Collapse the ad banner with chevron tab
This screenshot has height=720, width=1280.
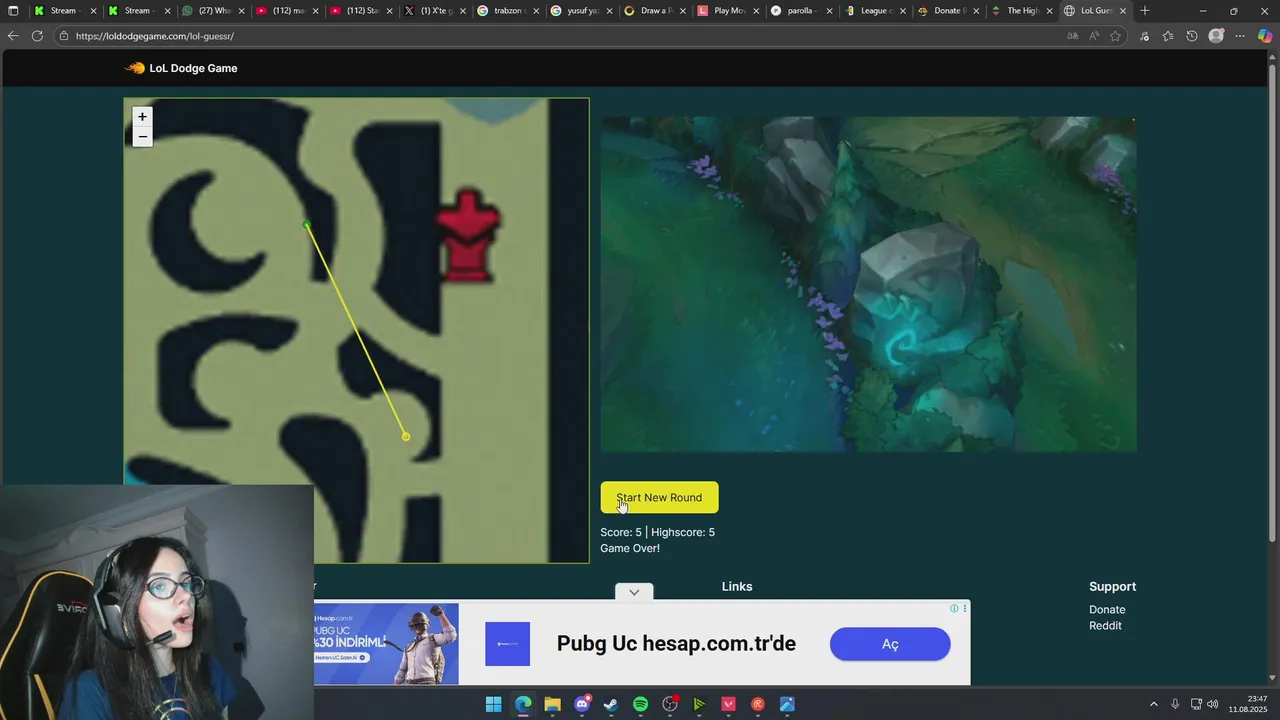pos(634,592)
